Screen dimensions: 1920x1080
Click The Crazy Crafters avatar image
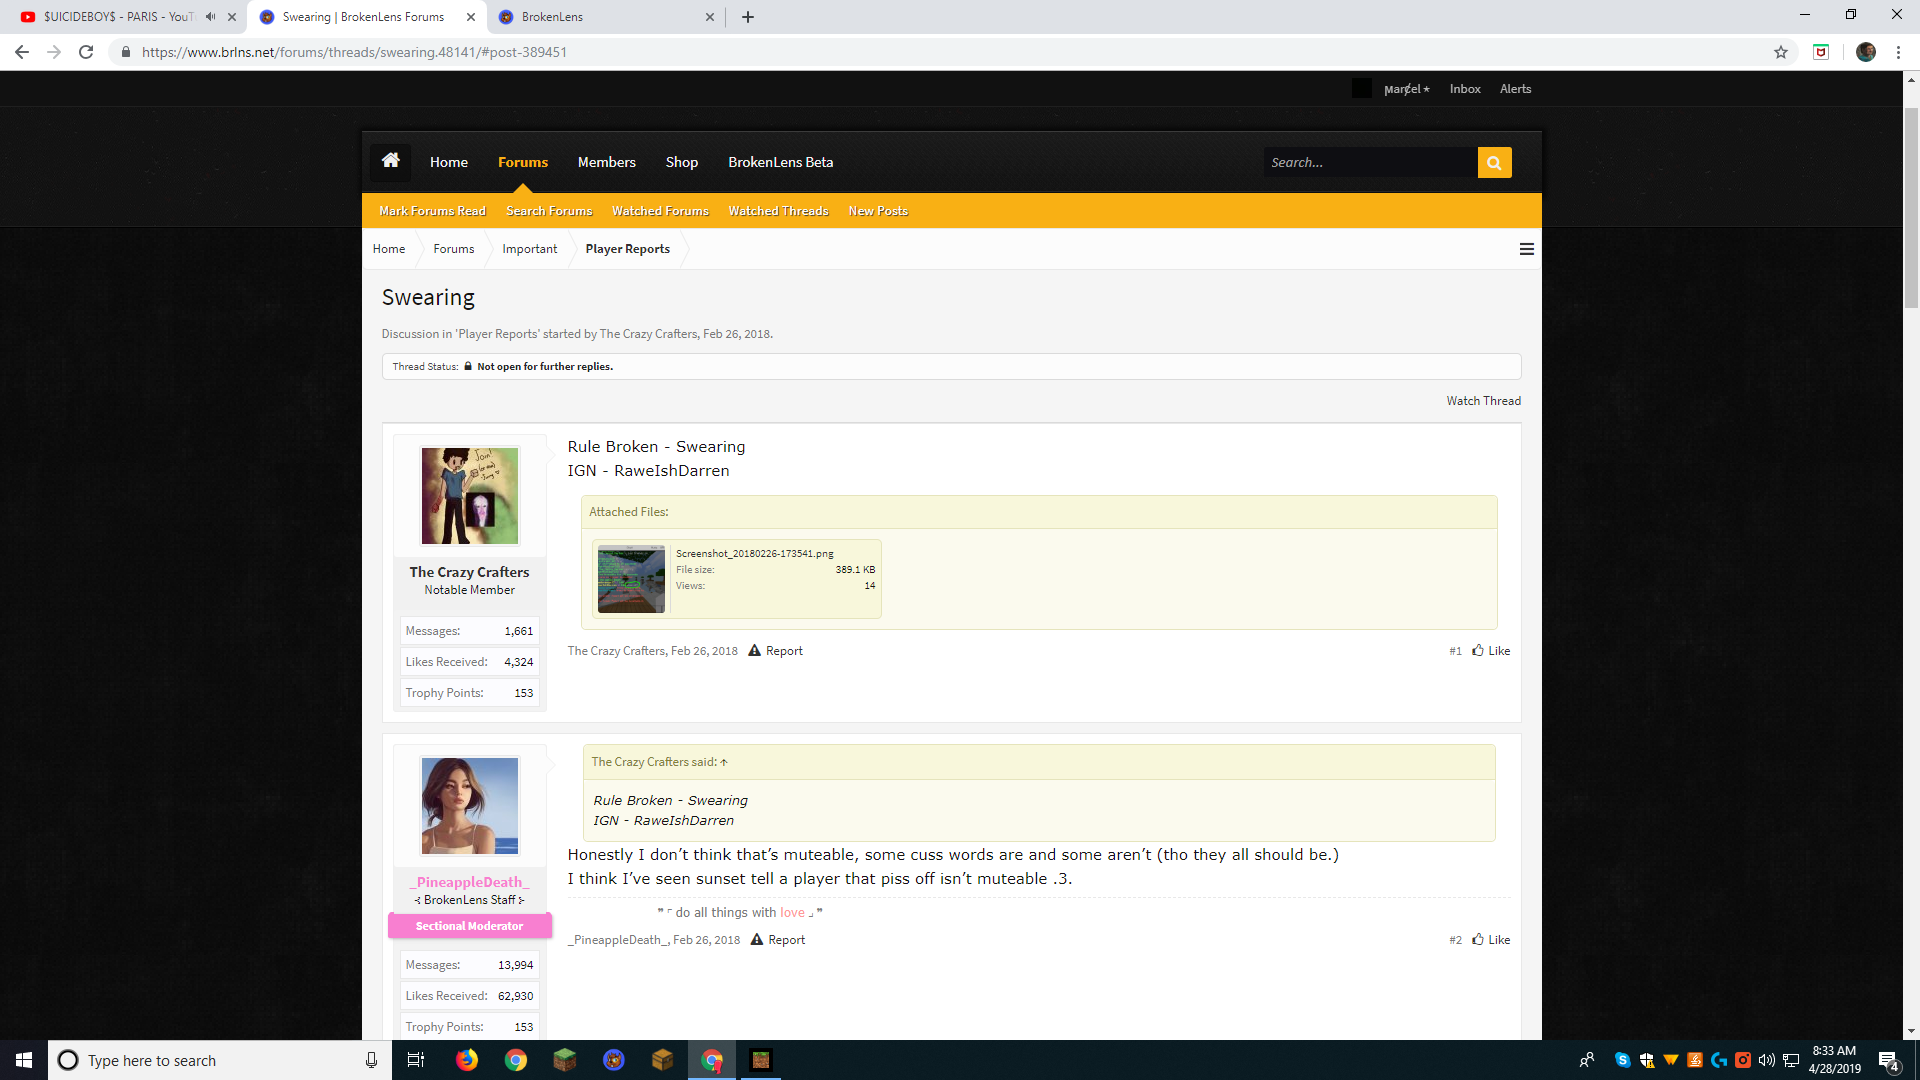click(x=470, y=496)
